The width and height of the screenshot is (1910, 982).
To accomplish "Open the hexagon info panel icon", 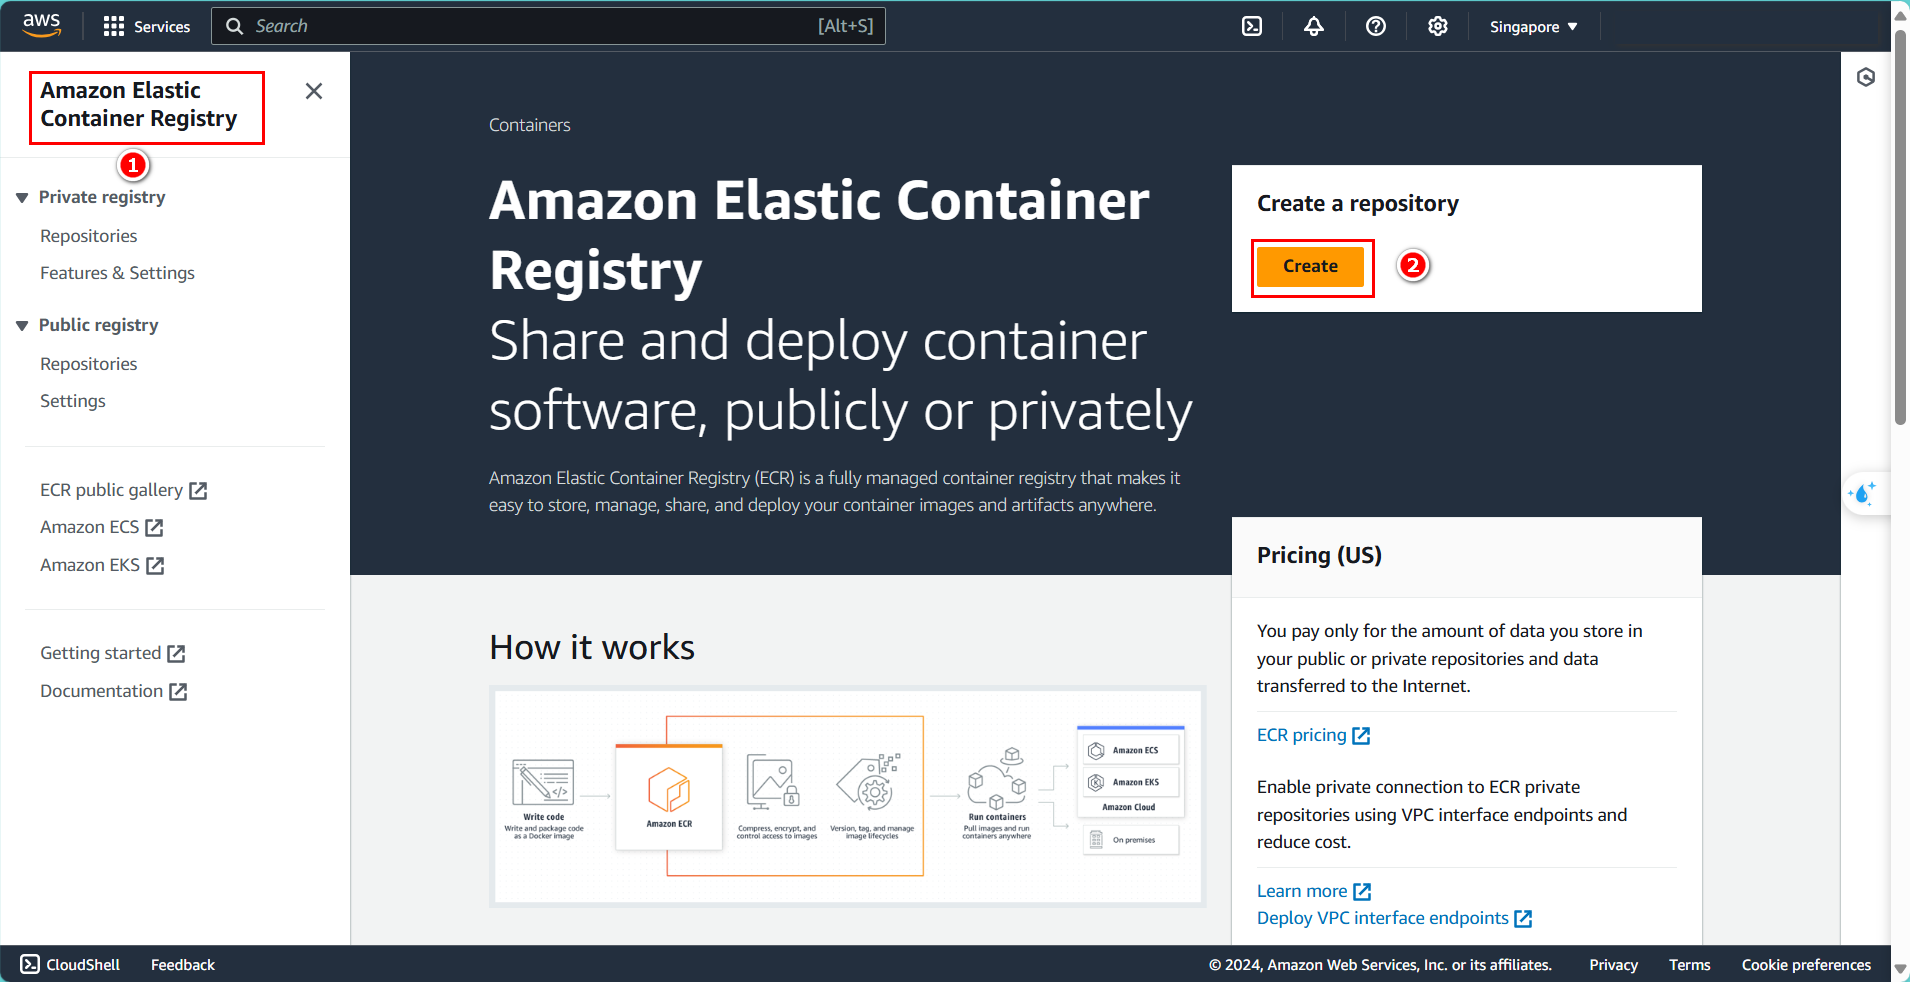I will tap(1866, 77).
